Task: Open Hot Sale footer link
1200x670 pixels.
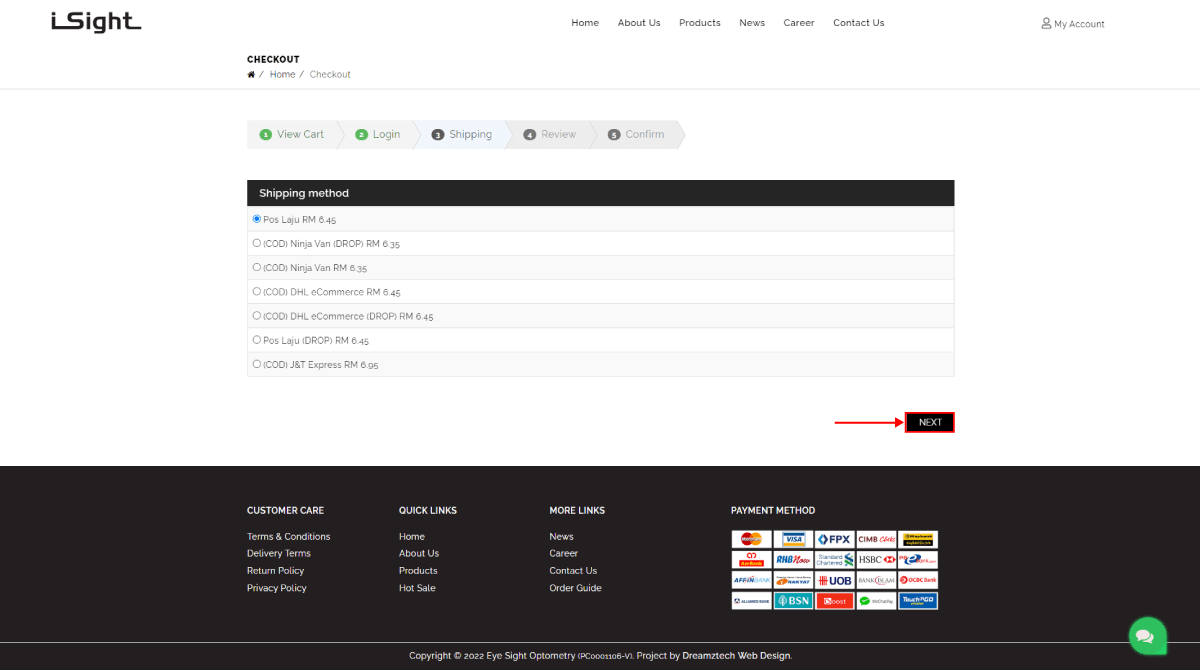Action: [x=417, y=588]
